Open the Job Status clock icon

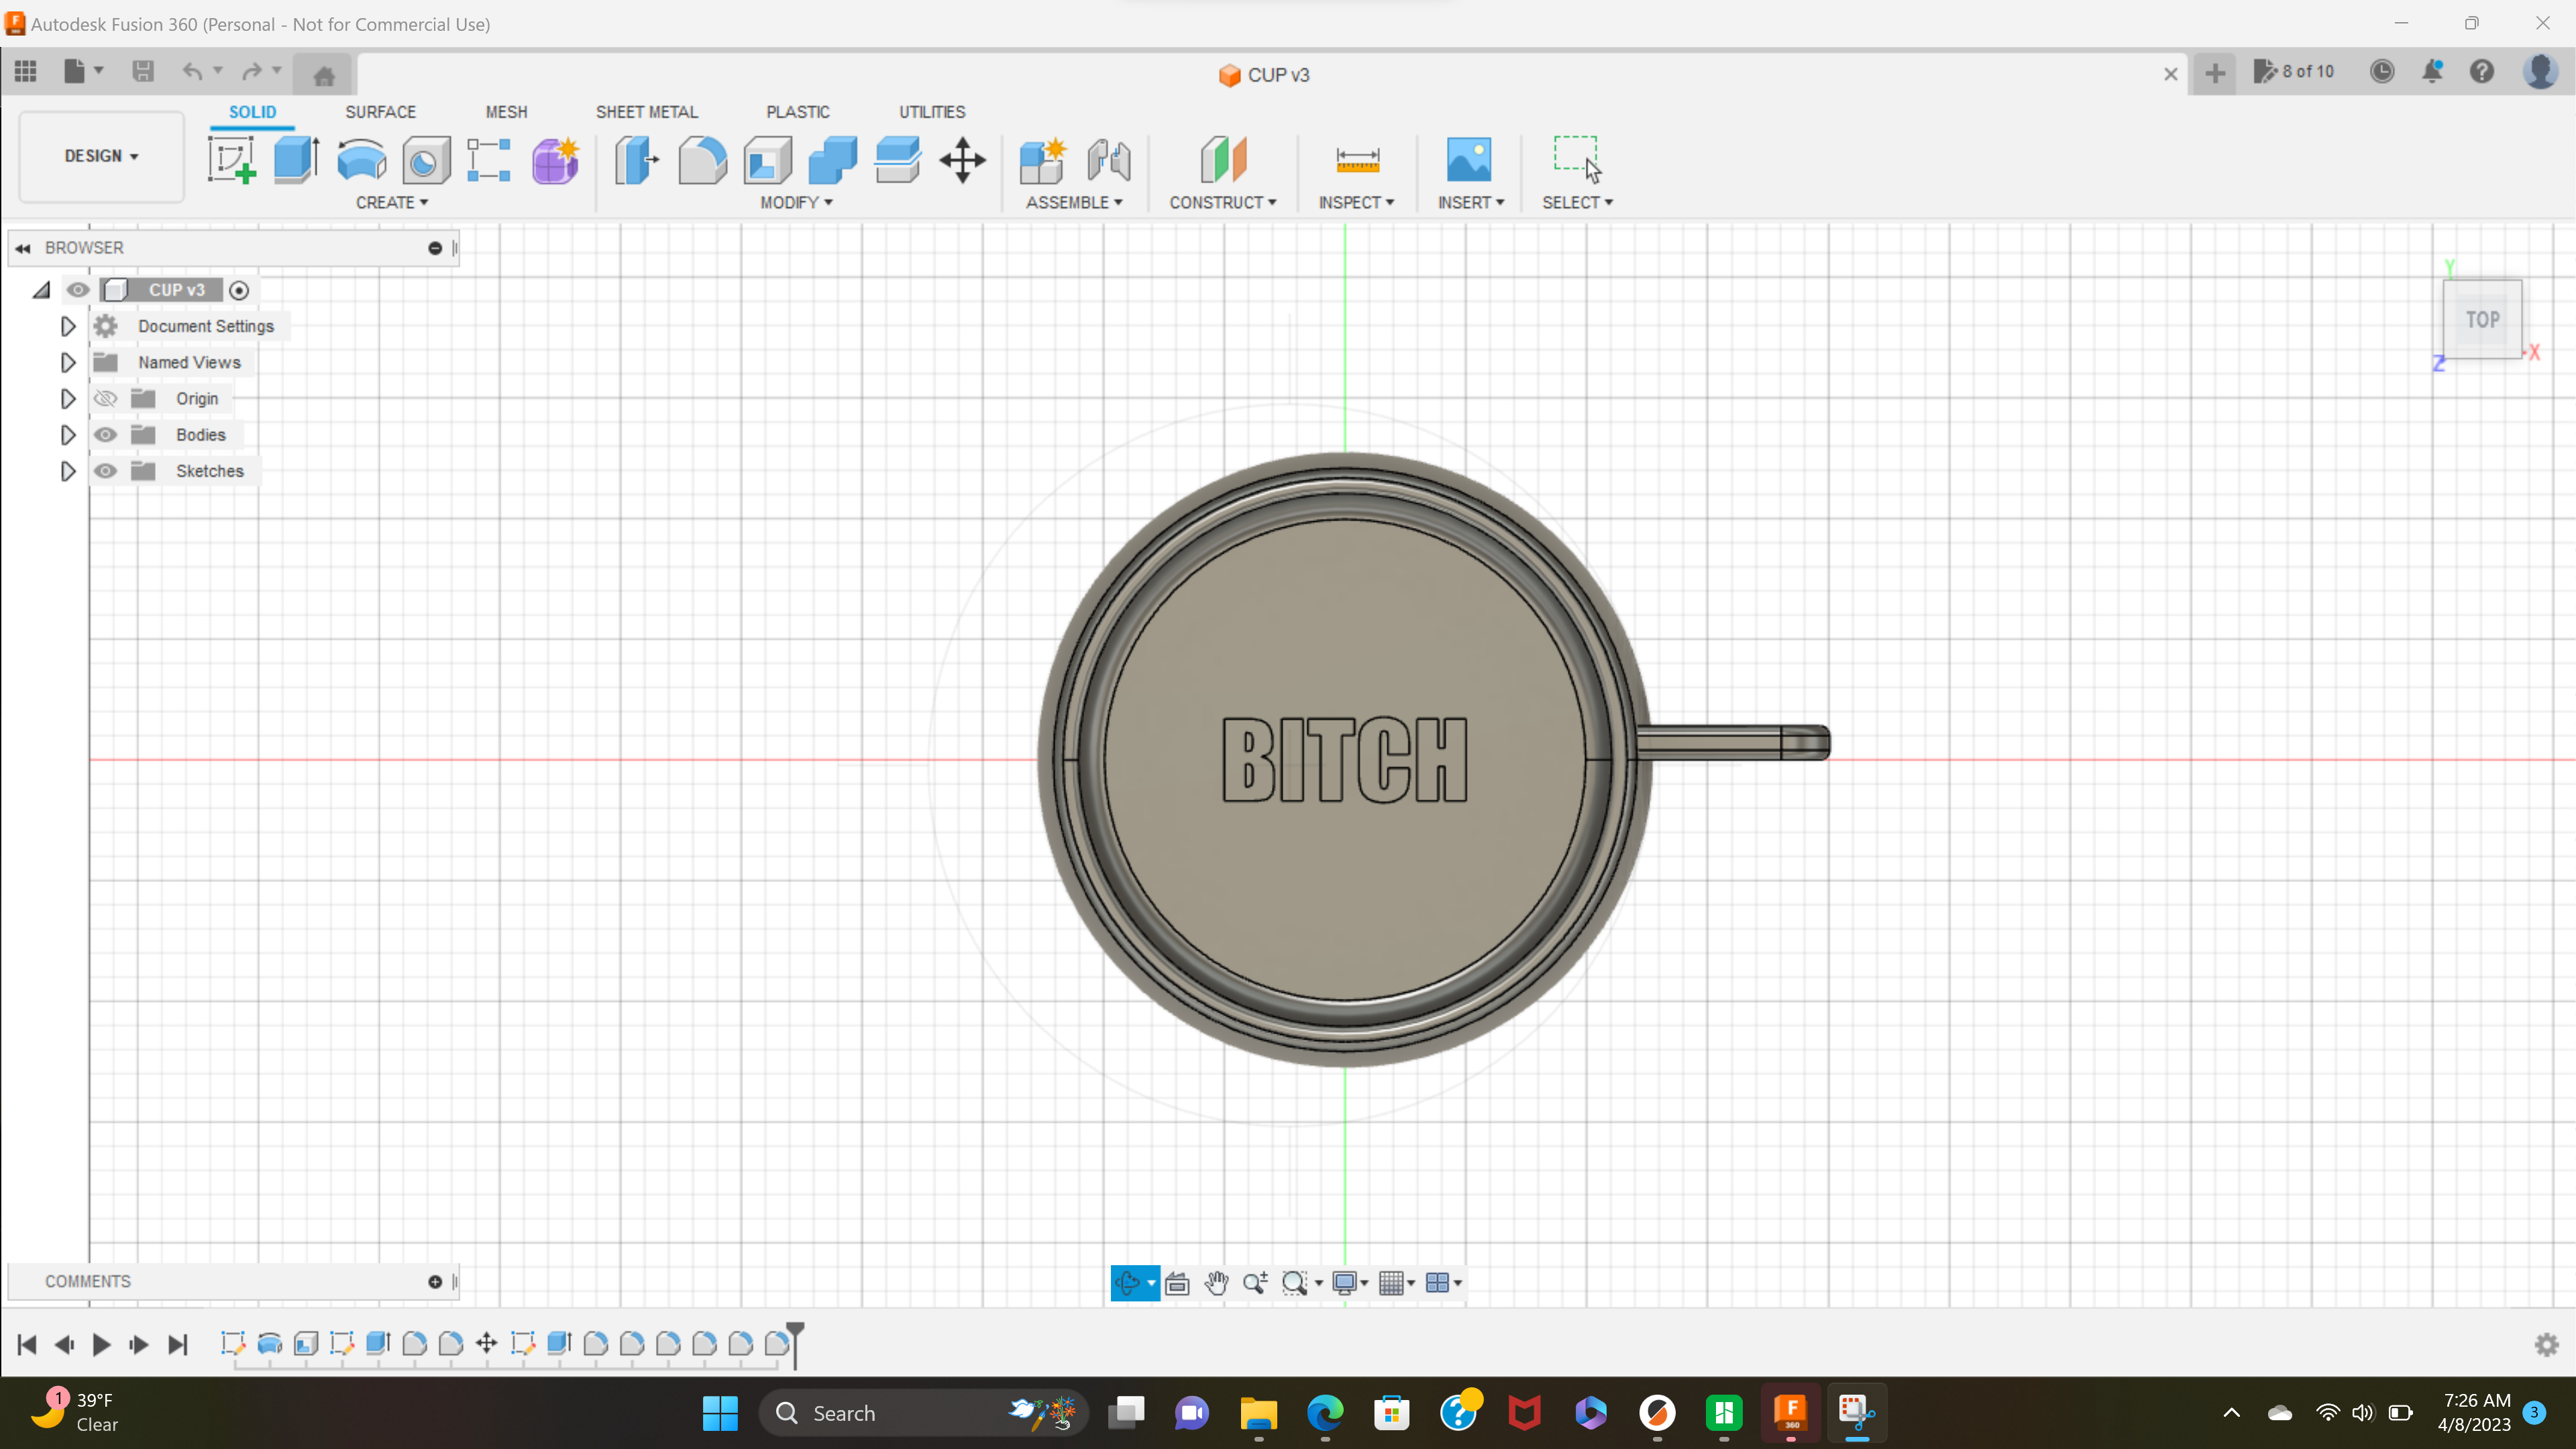(x=2382, y=71)
